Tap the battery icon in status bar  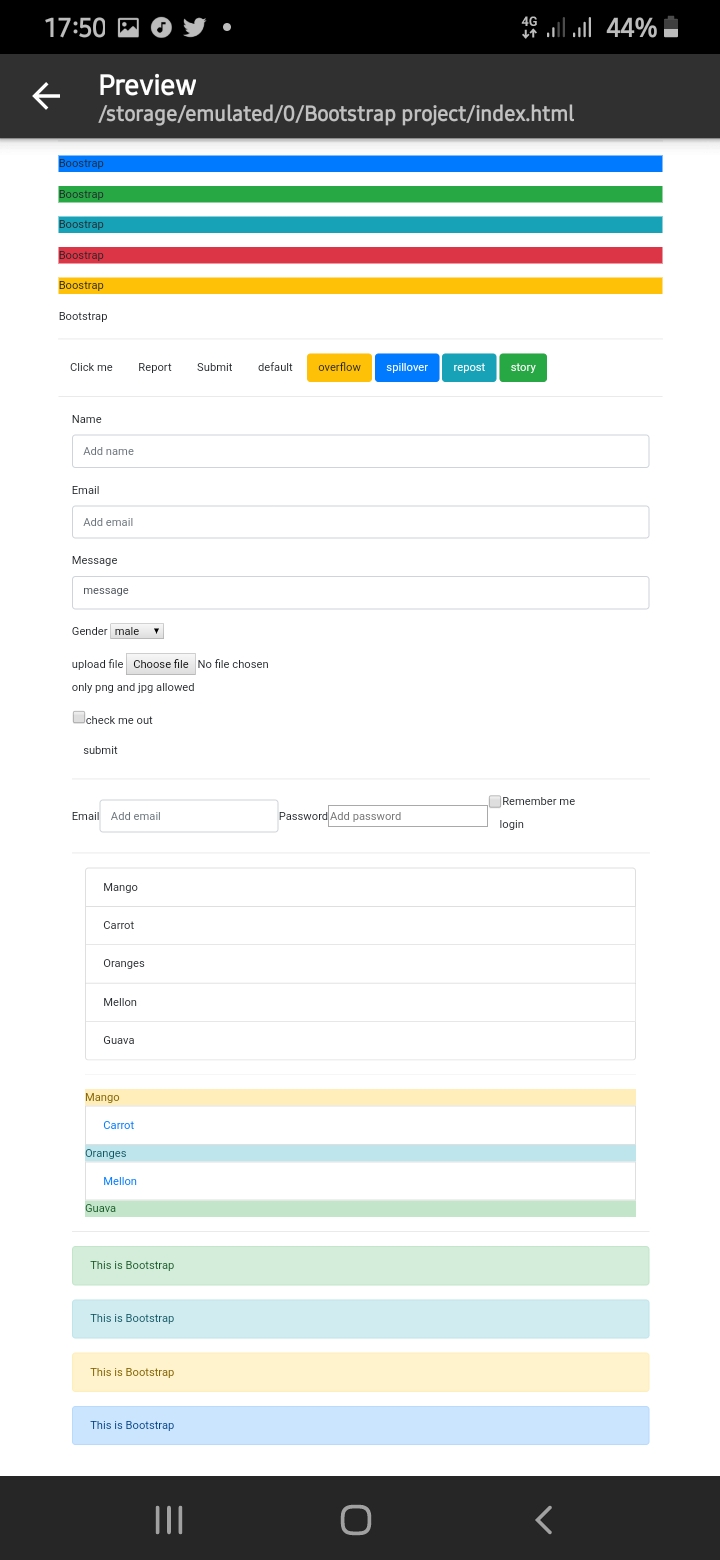[671, 28]
